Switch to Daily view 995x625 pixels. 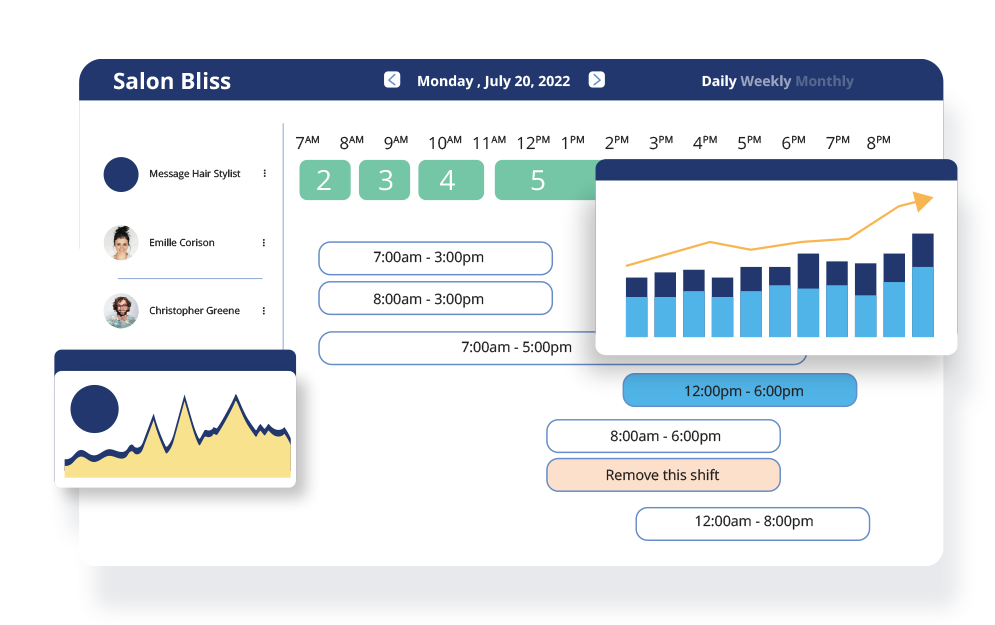tap(718, 81)
